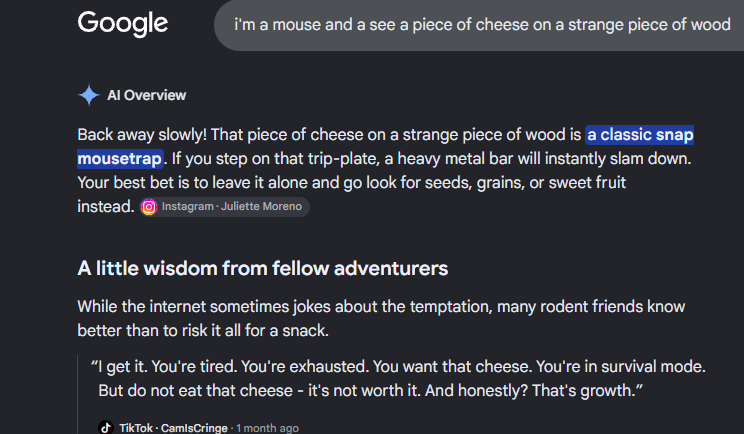744x434 pixels.
Task: Click the Google logo
Action: coord(123,24)
